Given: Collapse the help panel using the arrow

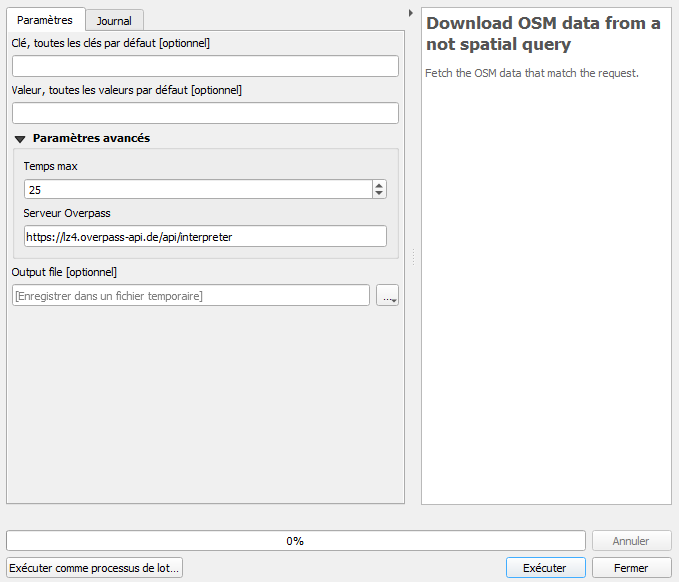Looking at the screenshot, I should pos(411,13).
